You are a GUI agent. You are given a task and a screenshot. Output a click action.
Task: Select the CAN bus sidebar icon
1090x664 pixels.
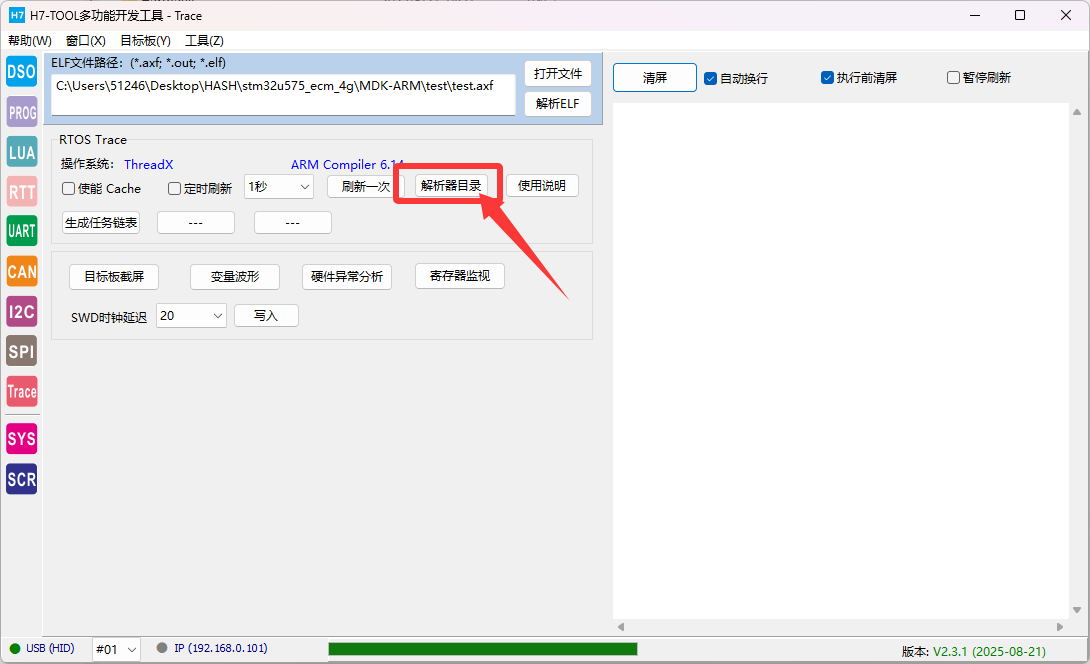pyautogui.click(x=21, y=271)
